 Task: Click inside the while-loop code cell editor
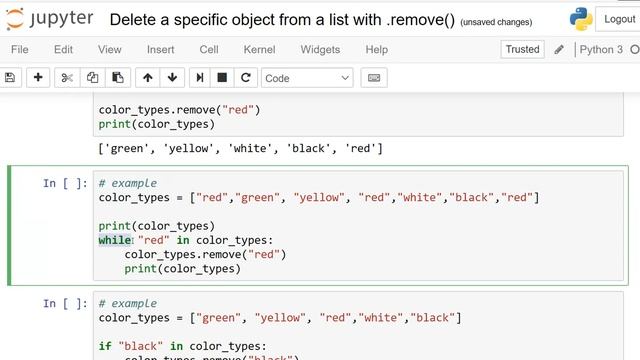(x=358, y=226)
